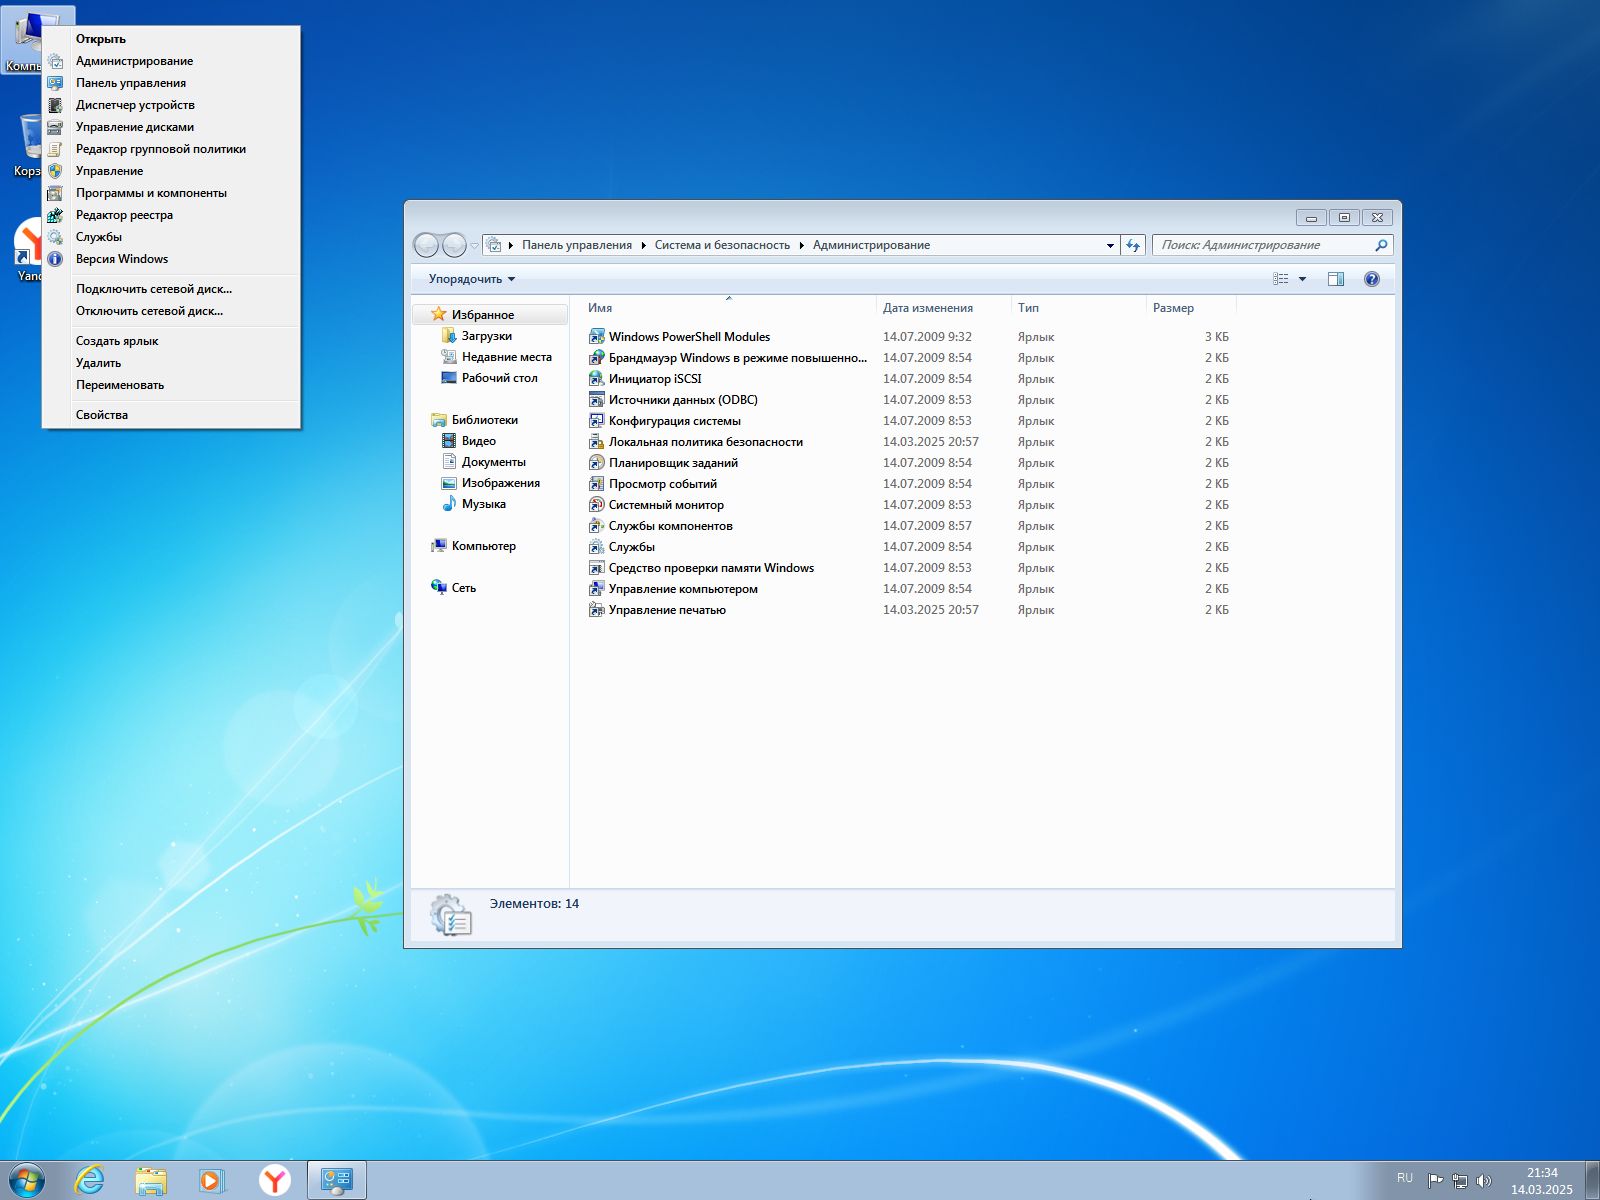The image size is (1600, 1200).
Task: Select Средство проверки памяти Windows icon
Action: coord(596,568)
